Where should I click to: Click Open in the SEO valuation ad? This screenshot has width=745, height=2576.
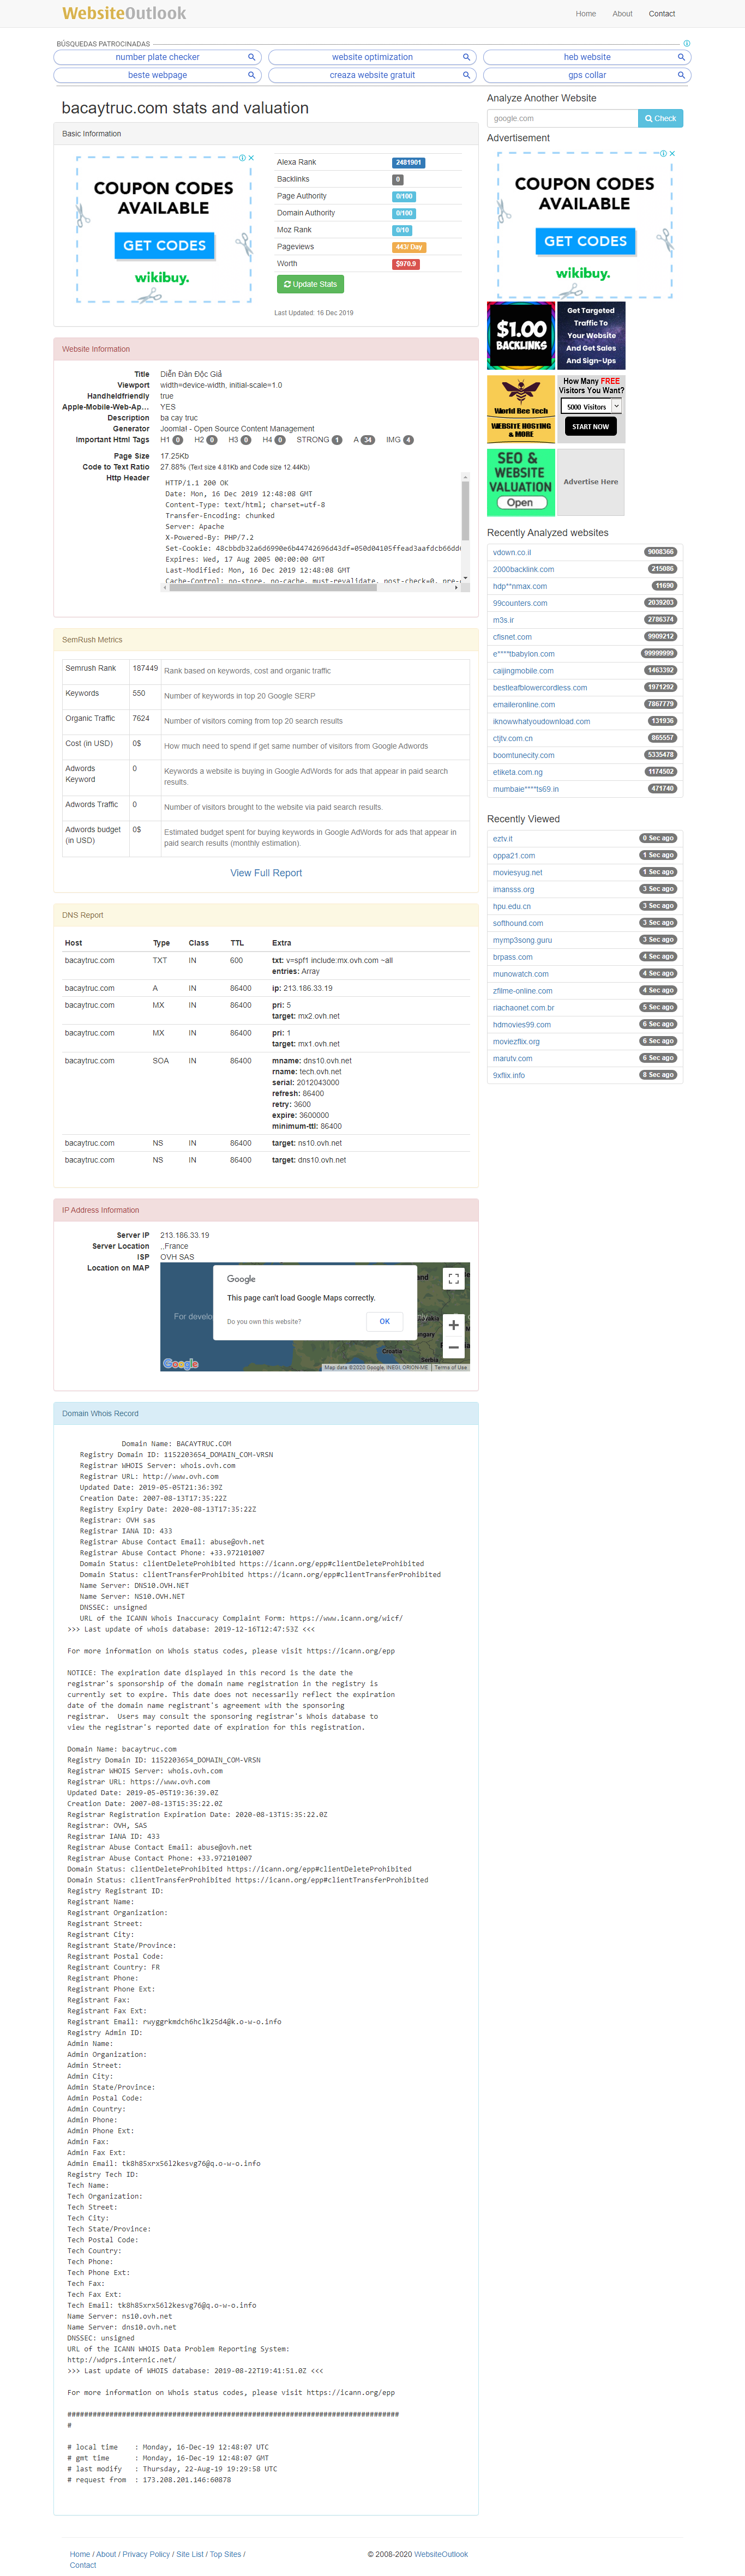coord(520,502)
